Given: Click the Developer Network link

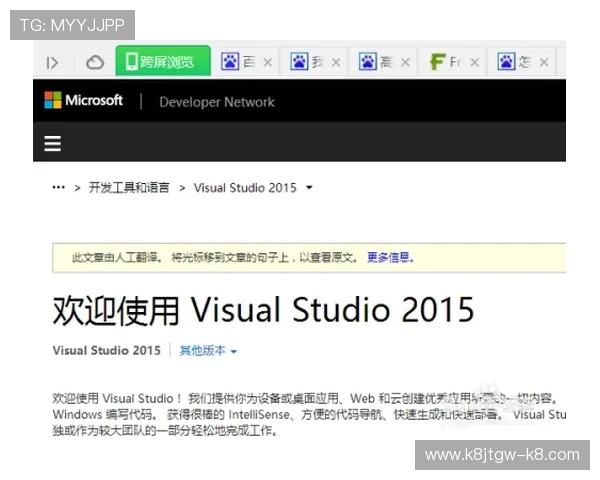Looking at the screenshot, I should (x=216, y=102).
